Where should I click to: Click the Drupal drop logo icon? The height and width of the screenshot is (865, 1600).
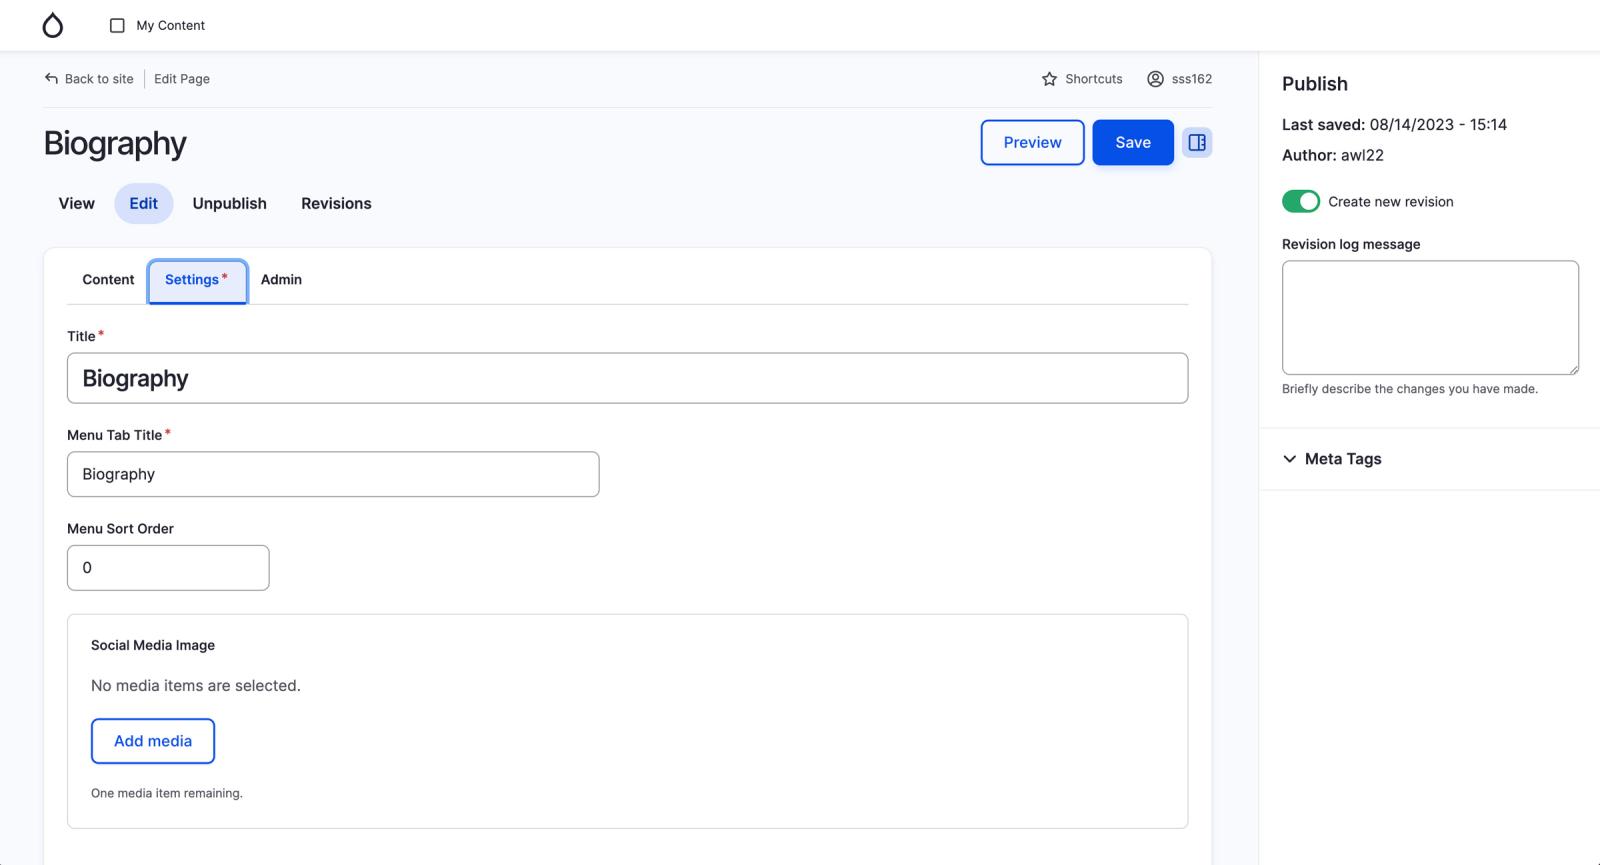pos(53,26)
